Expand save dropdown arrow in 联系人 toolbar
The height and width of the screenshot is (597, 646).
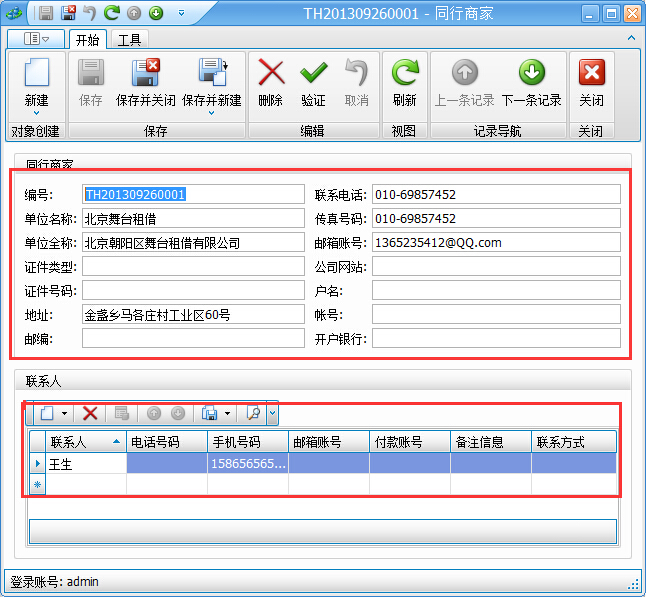(228, 413)
